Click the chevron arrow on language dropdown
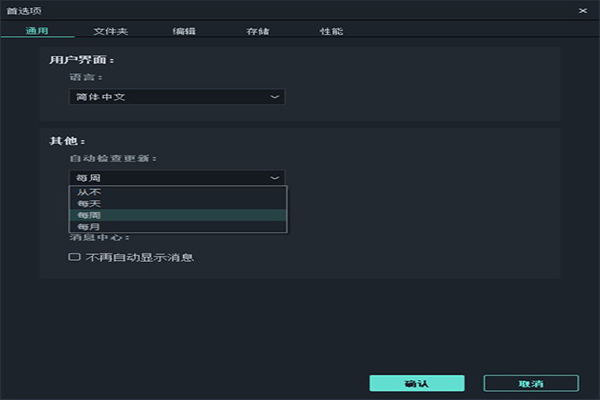This screenshot has height=400, width=600. (275, 97)
